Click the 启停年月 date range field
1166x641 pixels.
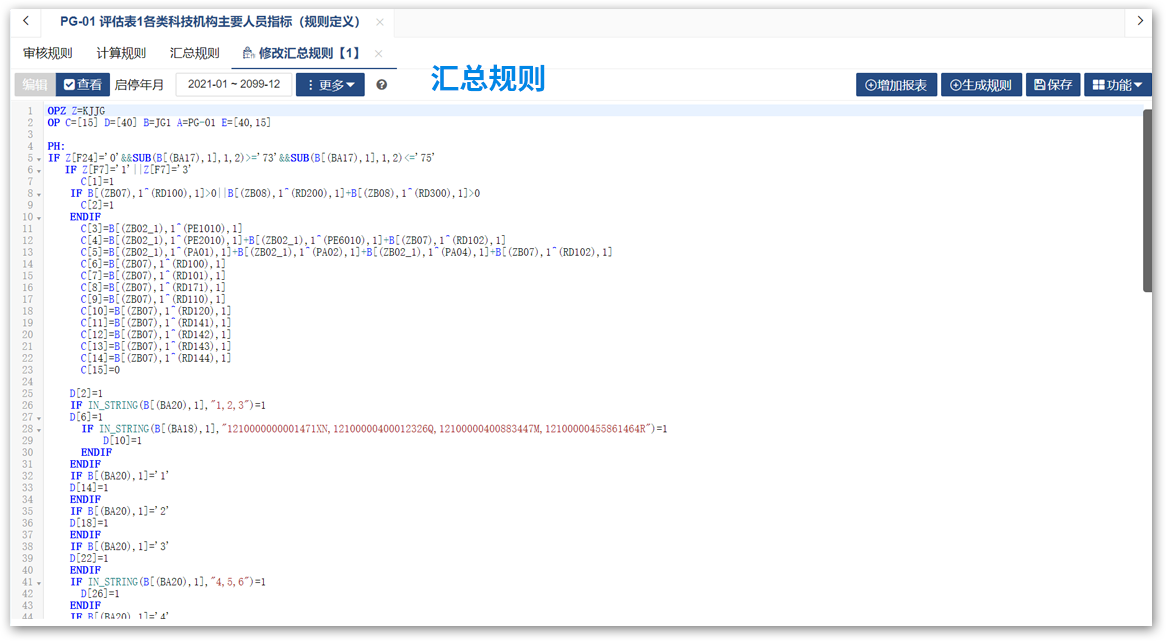click(x=234, y=85)
